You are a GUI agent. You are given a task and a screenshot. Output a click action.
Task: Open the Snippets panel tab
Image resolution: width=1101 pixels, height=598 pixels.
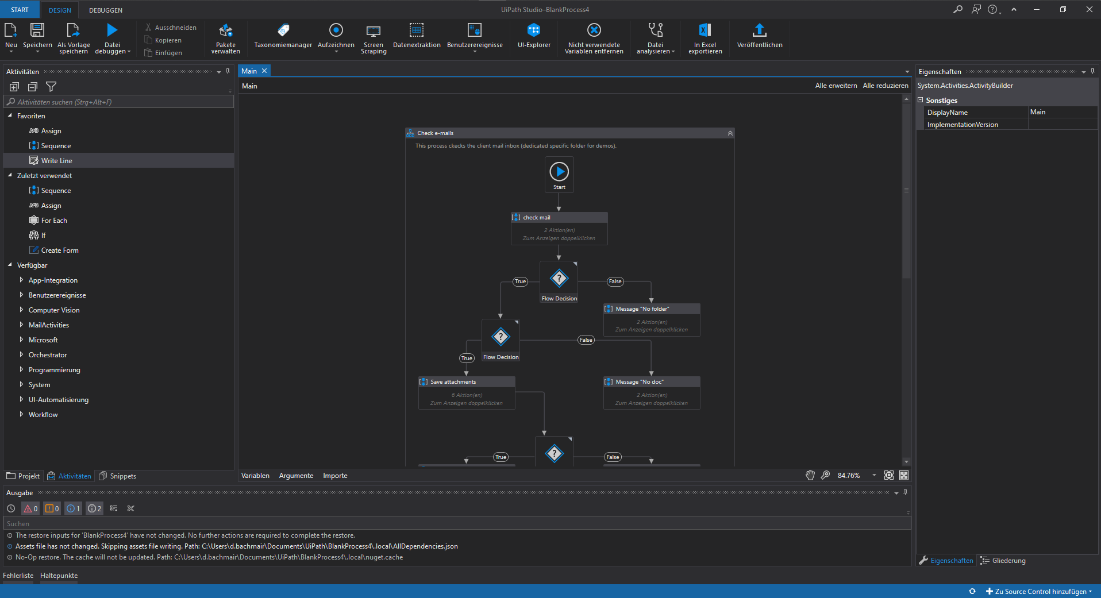coord(118,476)
